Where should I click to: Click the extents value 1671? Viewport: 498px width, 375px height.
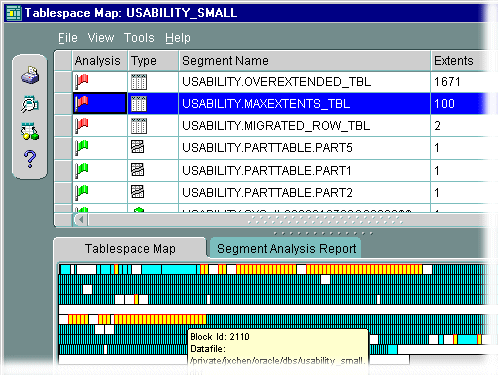point(447,82)
